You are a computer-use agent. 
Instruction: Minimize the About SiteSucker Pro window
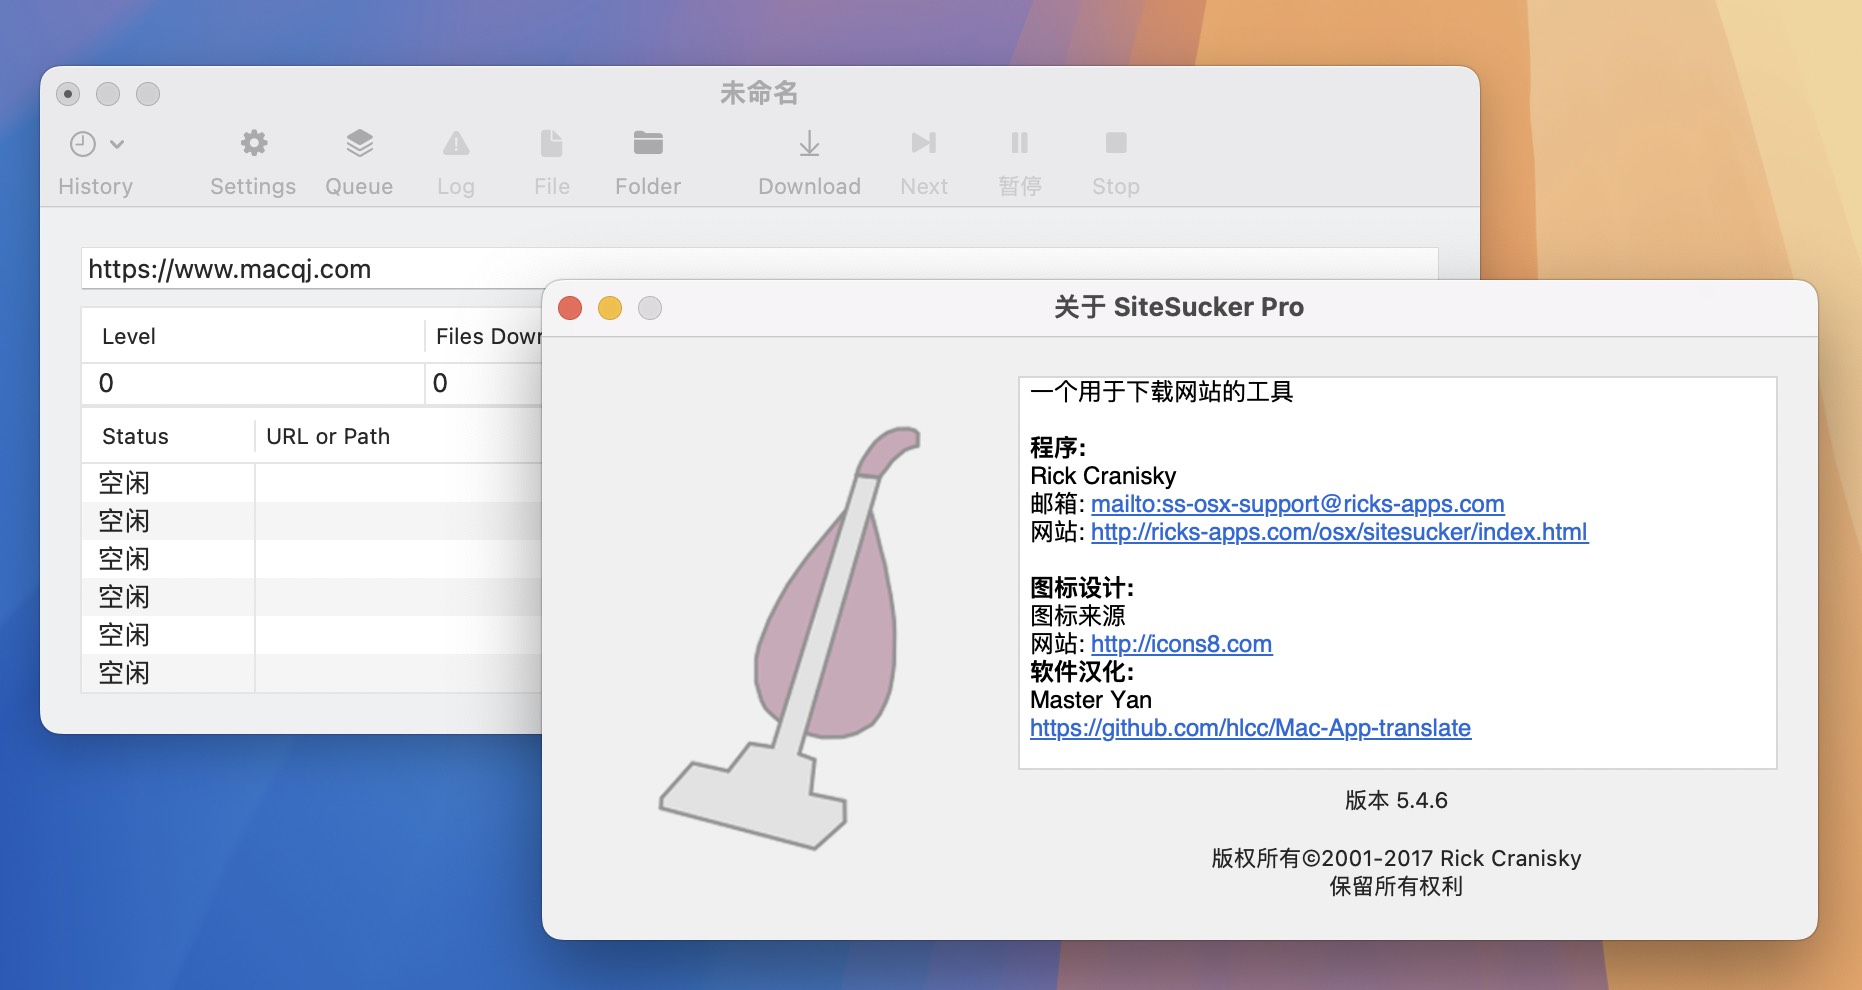[x=610, y=308]
